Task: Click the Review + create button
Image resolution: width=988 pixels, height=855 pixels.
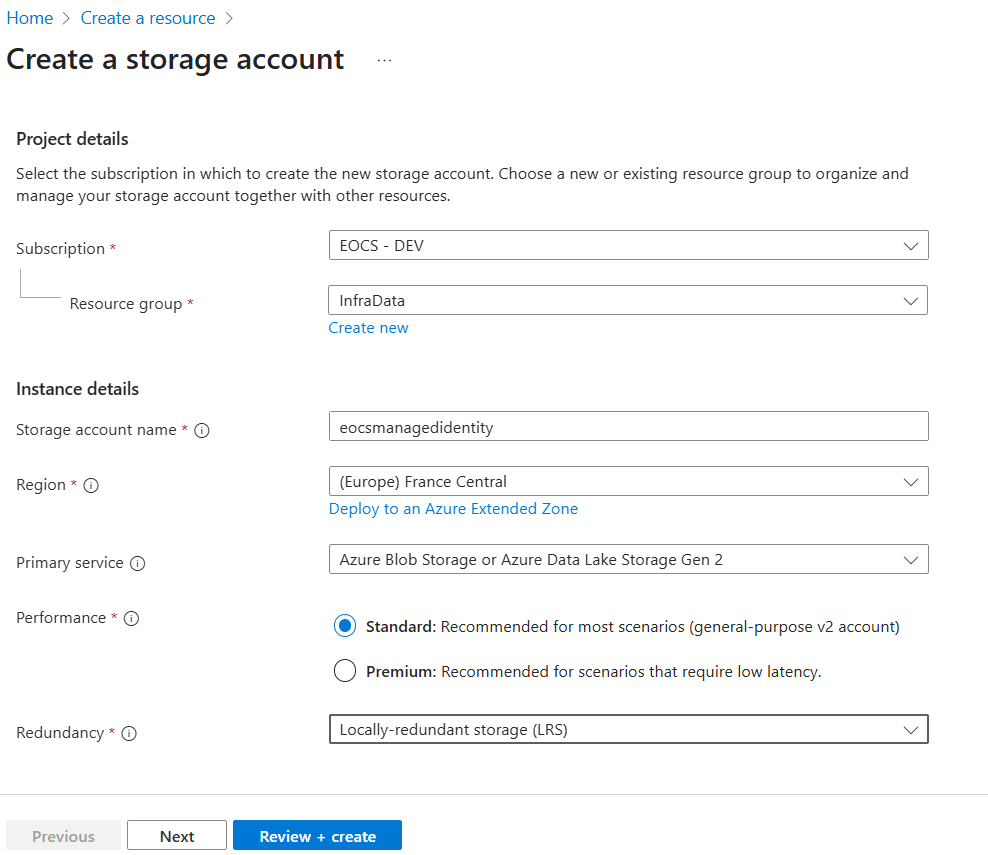Action: 317,835
